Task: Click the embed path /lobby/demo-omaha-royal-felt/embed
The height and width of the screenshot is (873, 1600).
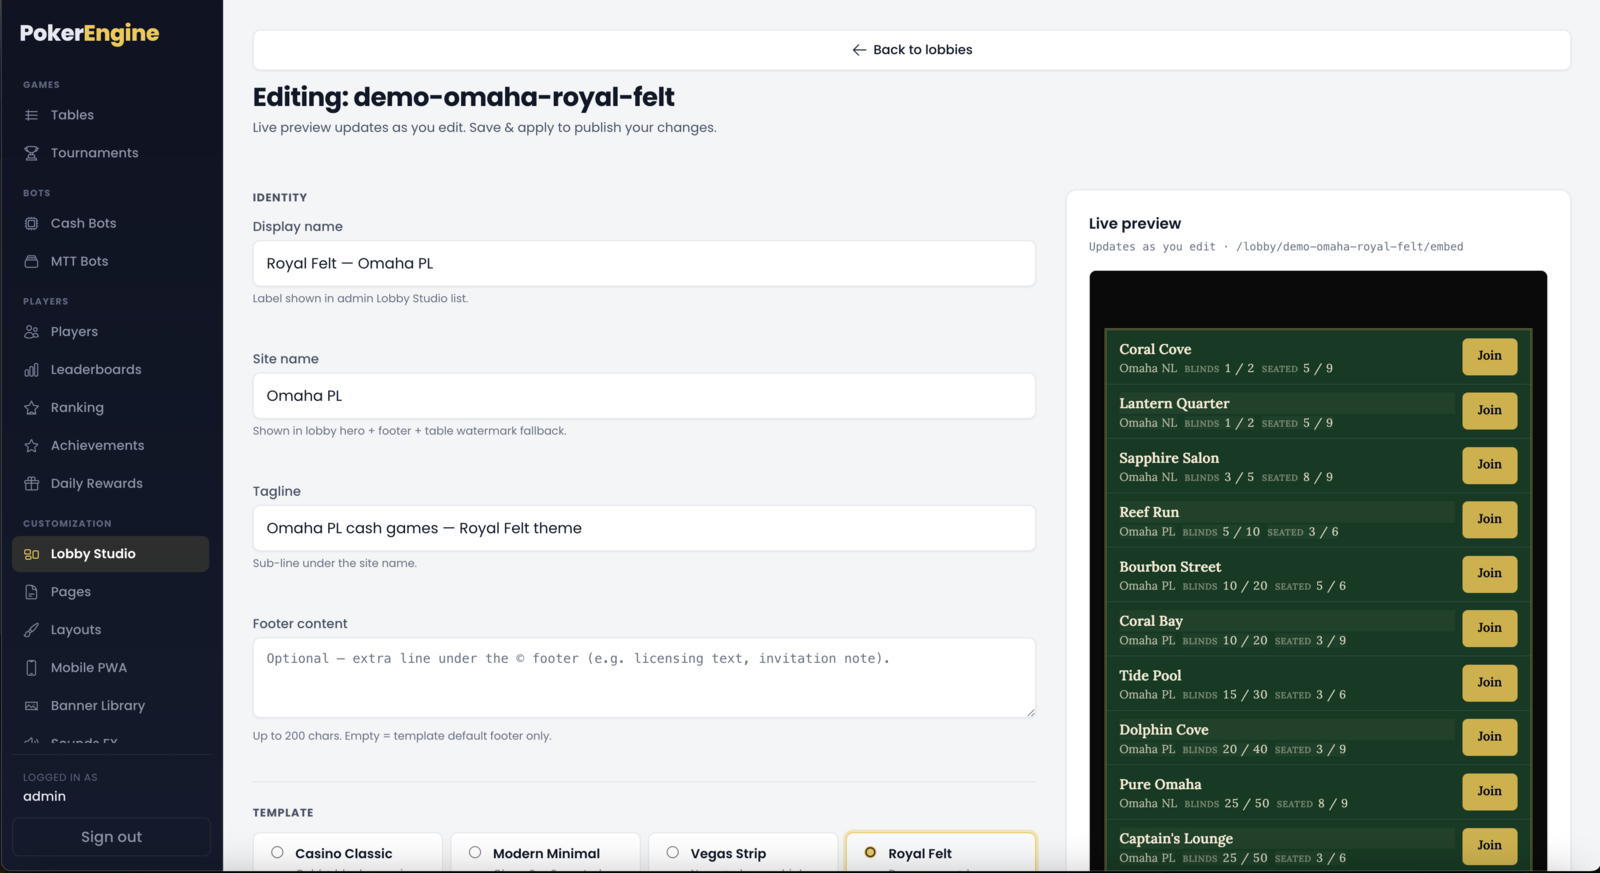Action: point(1349,247)
